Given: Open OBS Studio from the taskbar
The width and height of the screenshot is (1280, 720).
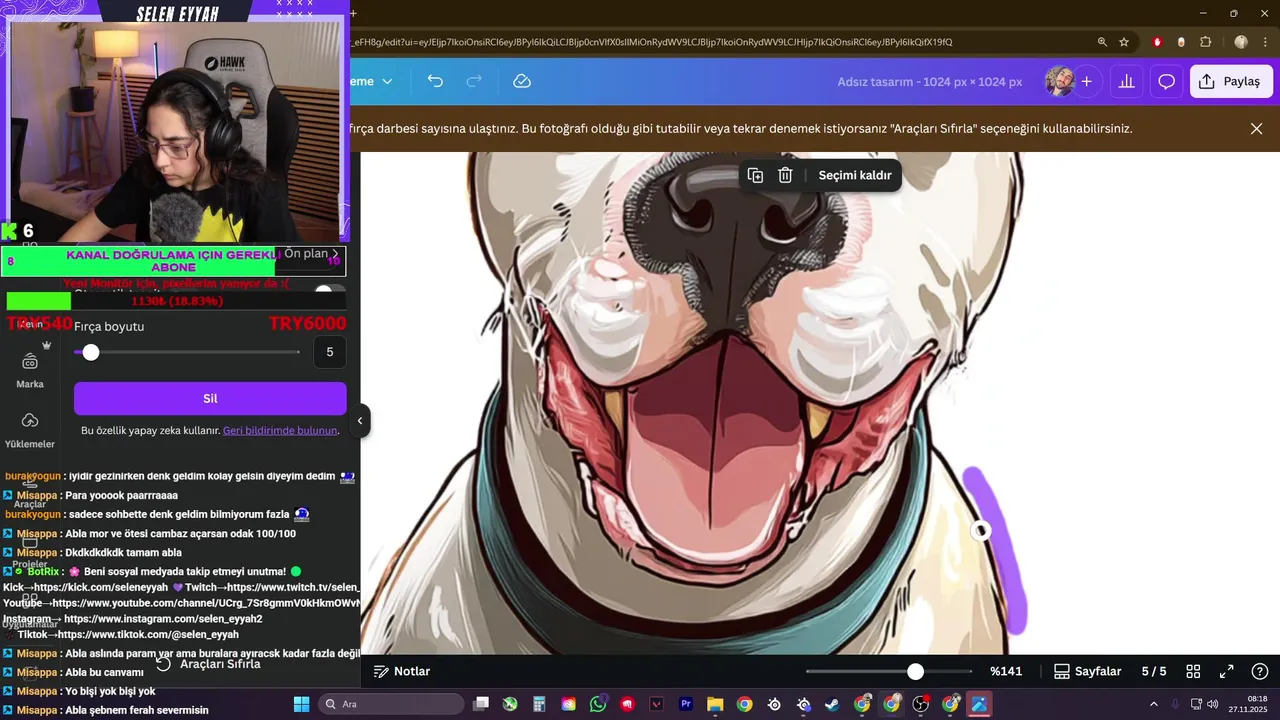Looking at the screenshot, I should click(x=920, y=704).
